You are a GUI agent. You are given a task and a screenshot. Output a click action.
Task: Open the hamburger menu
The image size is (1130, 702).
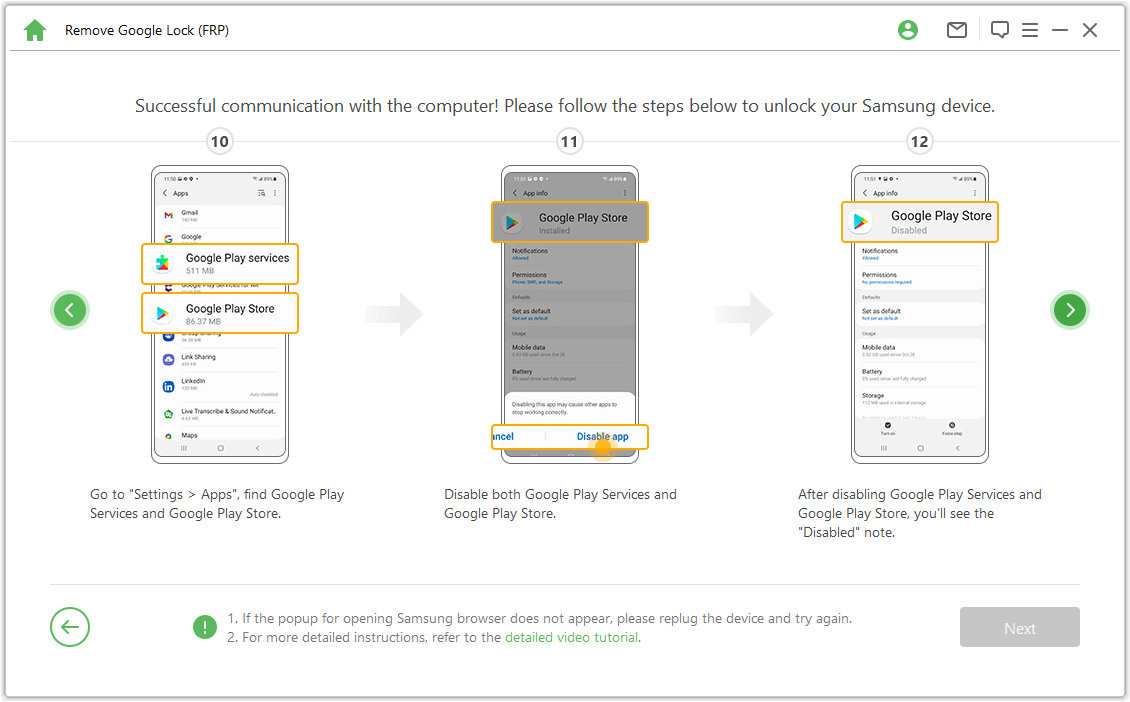1030,30
